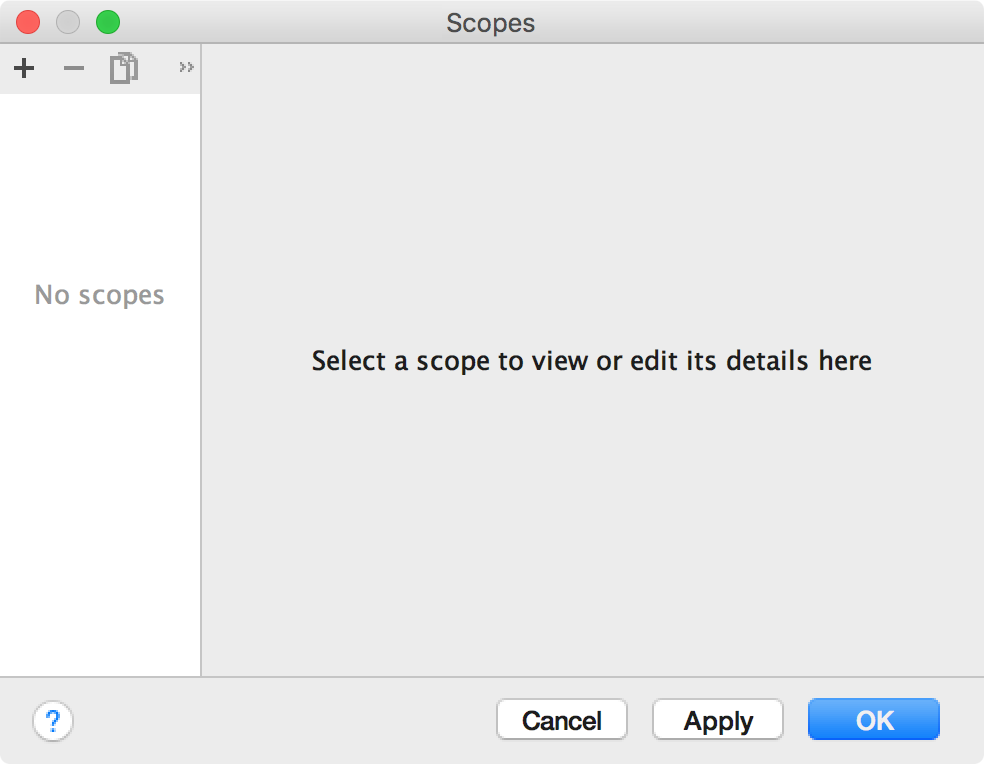Click the copy configuration icon

124,68
